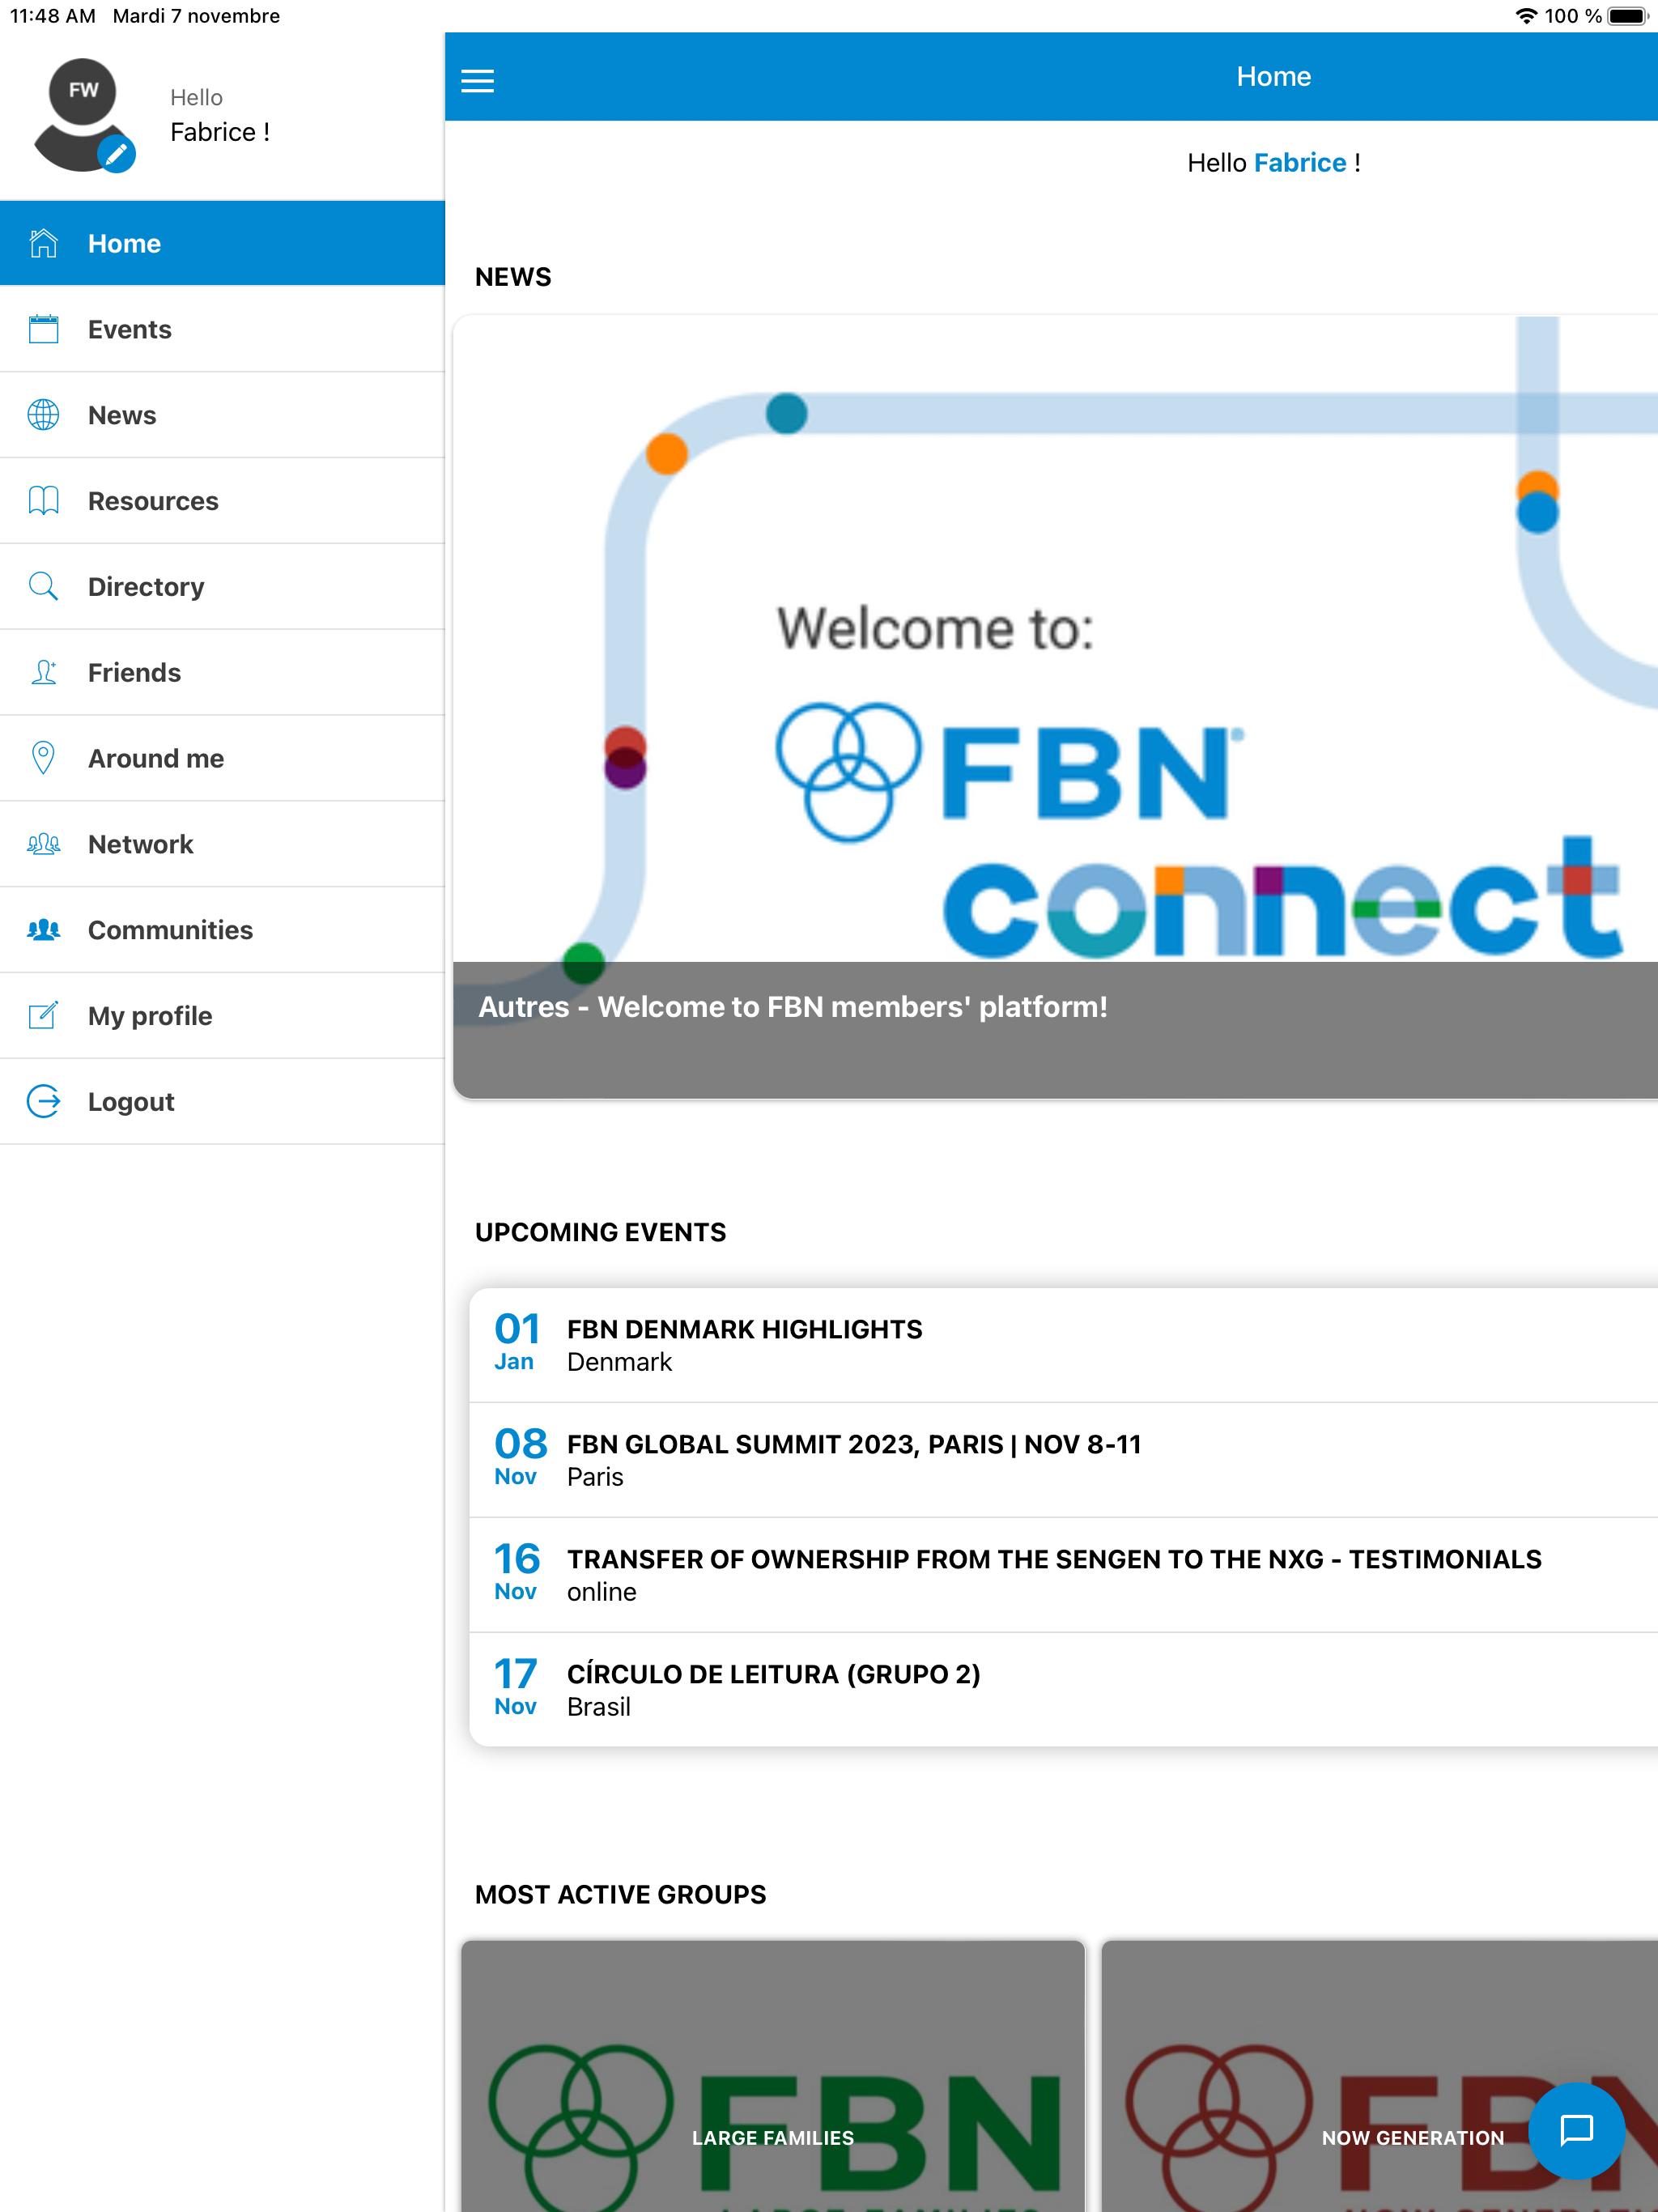1658x2212 pixels.
Task: Click the open book icon beside Resources
Action: (43, 501)
